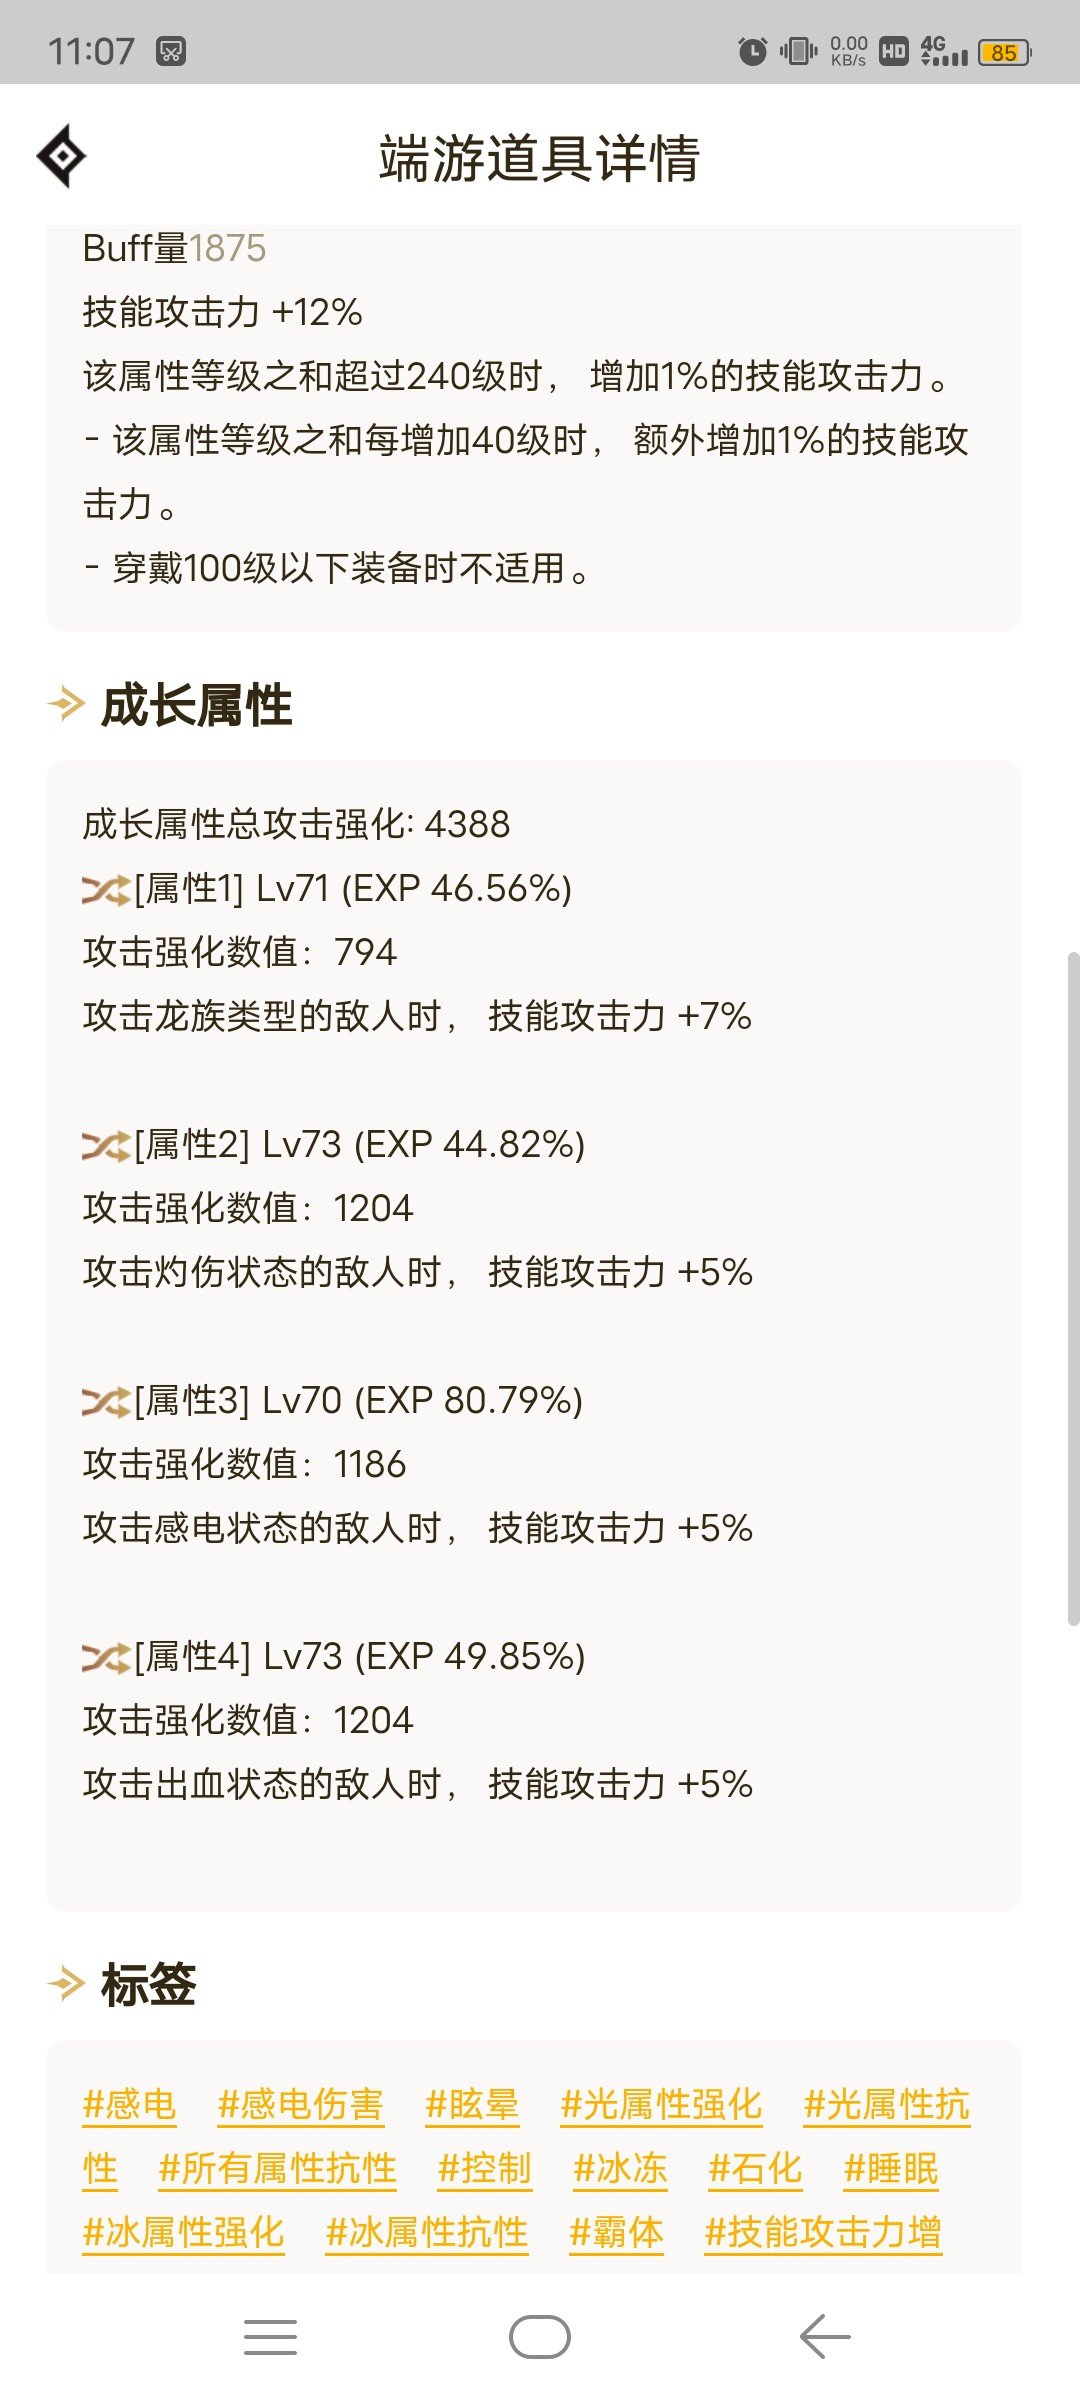The image size is (1080, 2400).
Task: Select the #眩晕 tag
Action: pos(472,2104)
